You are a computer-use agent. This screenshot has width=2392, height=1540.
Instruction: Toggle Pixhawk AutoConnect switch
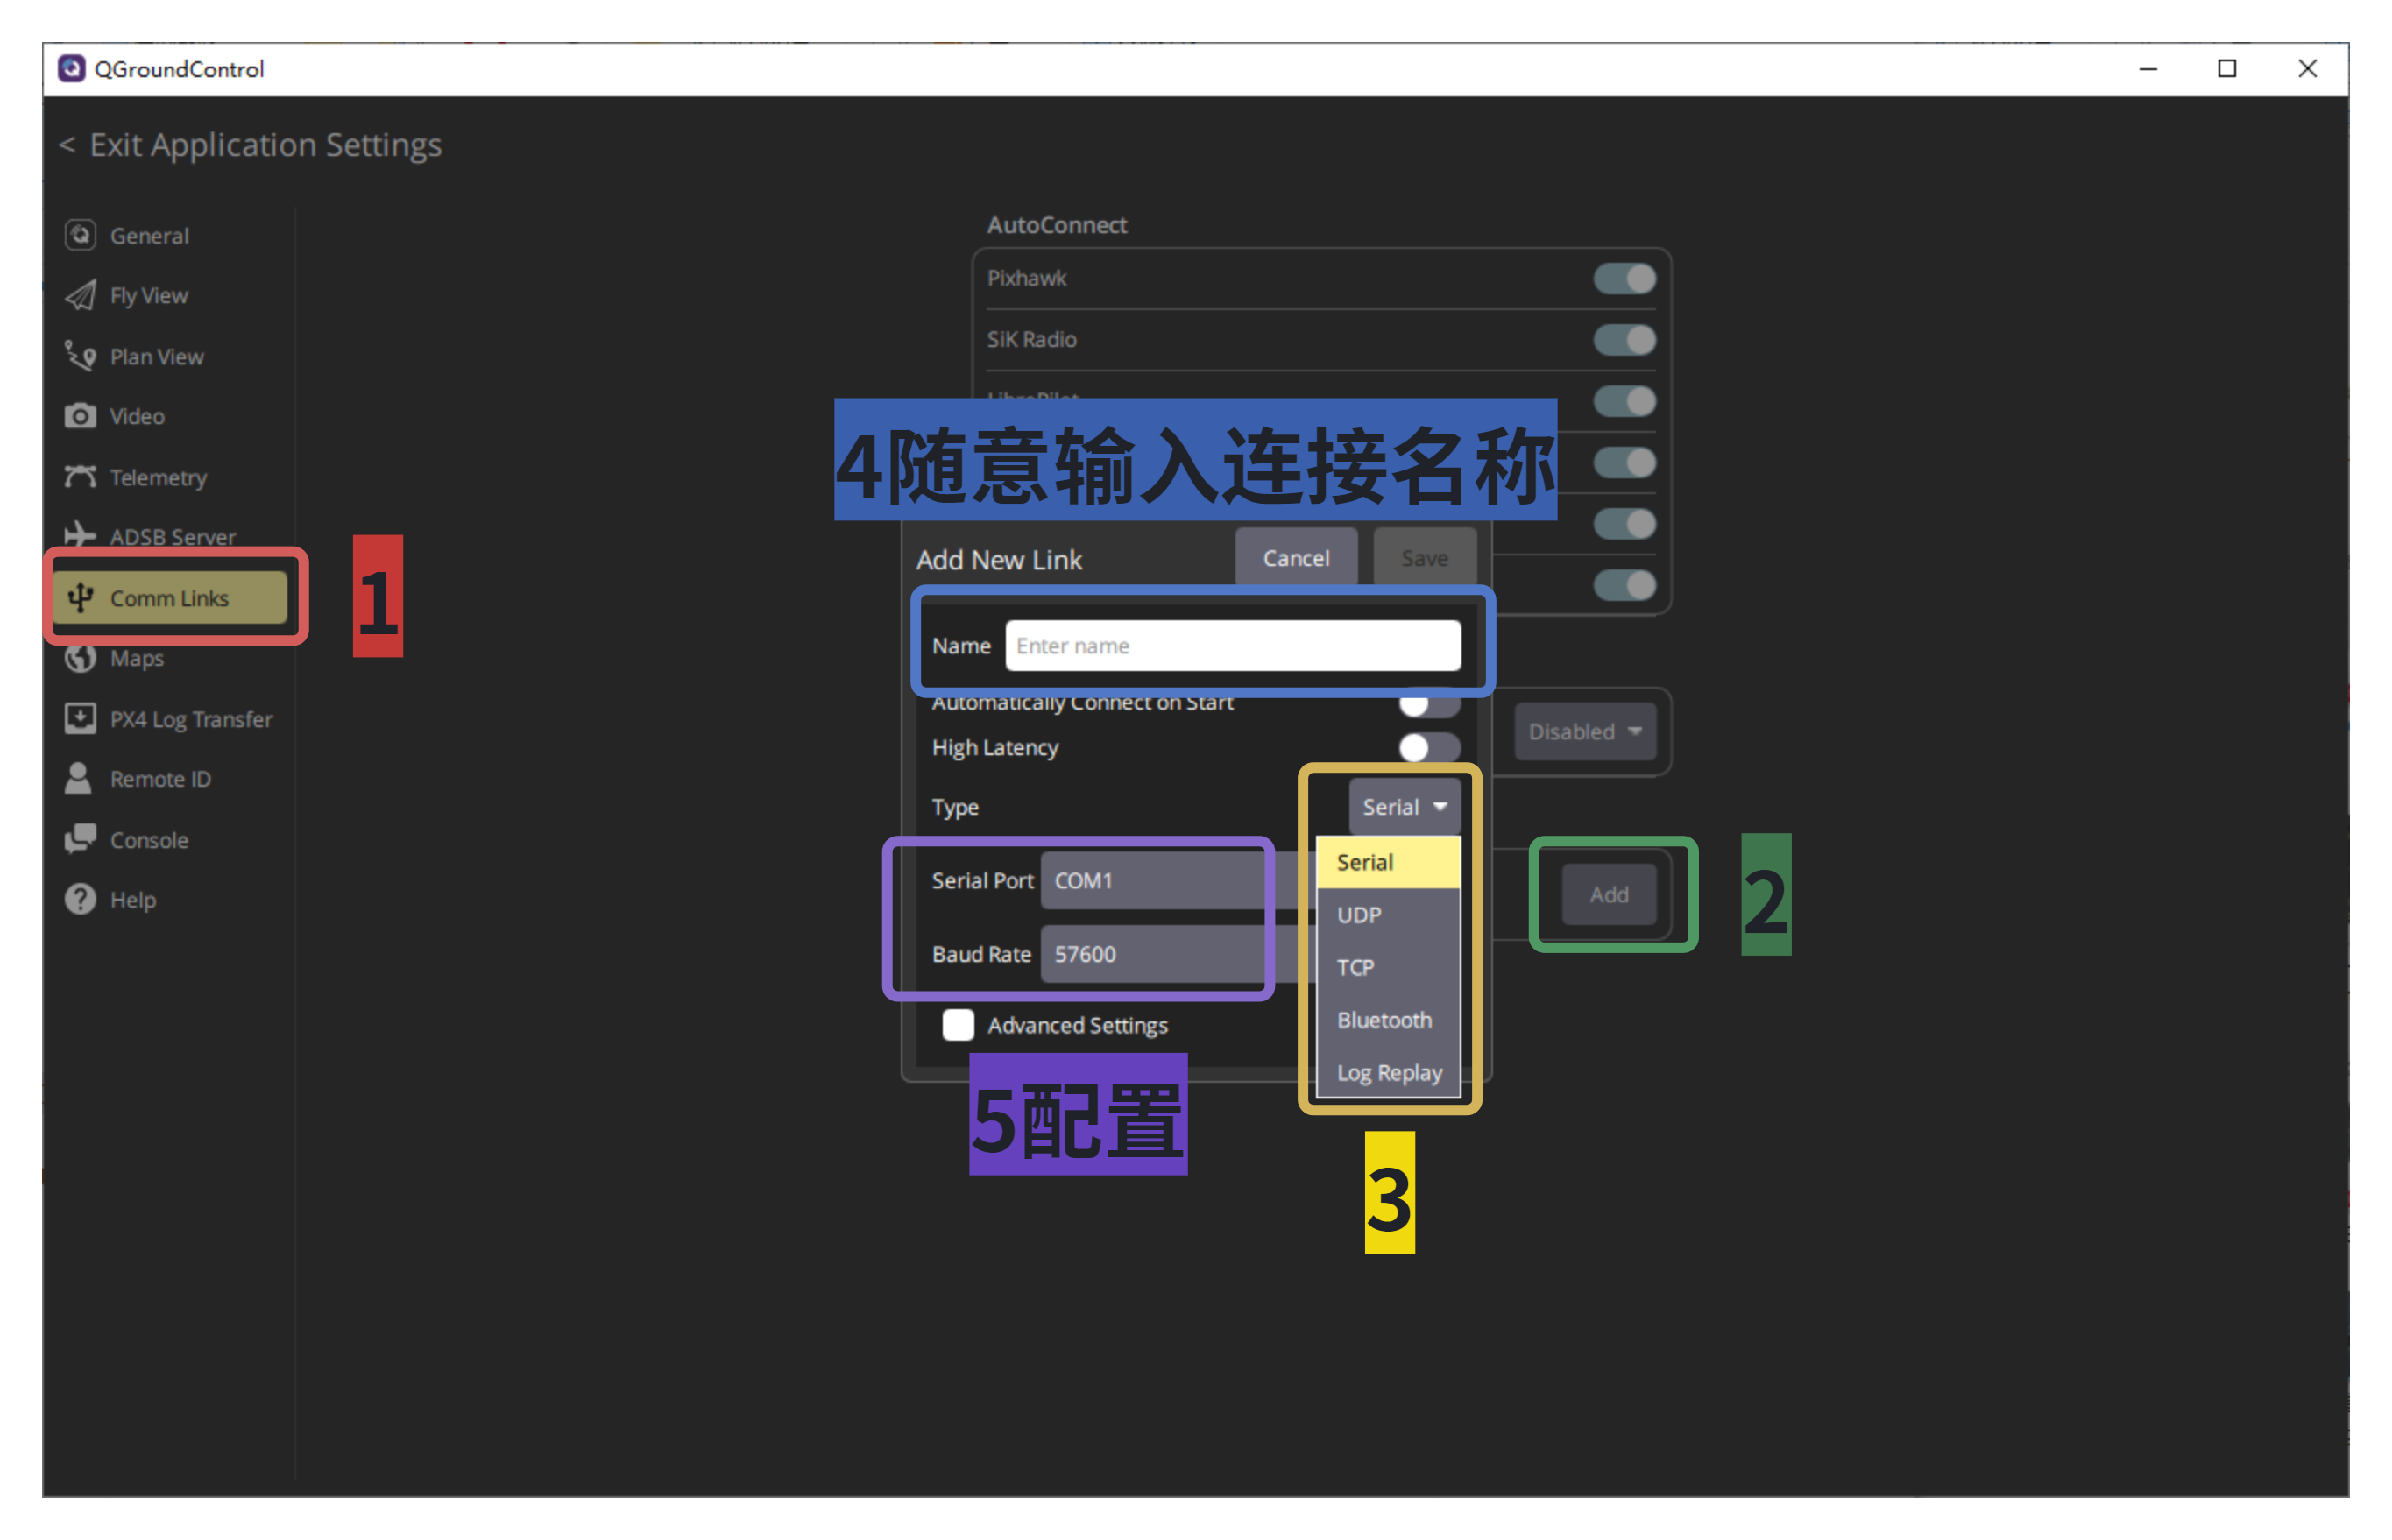[x=1624, y=279]
